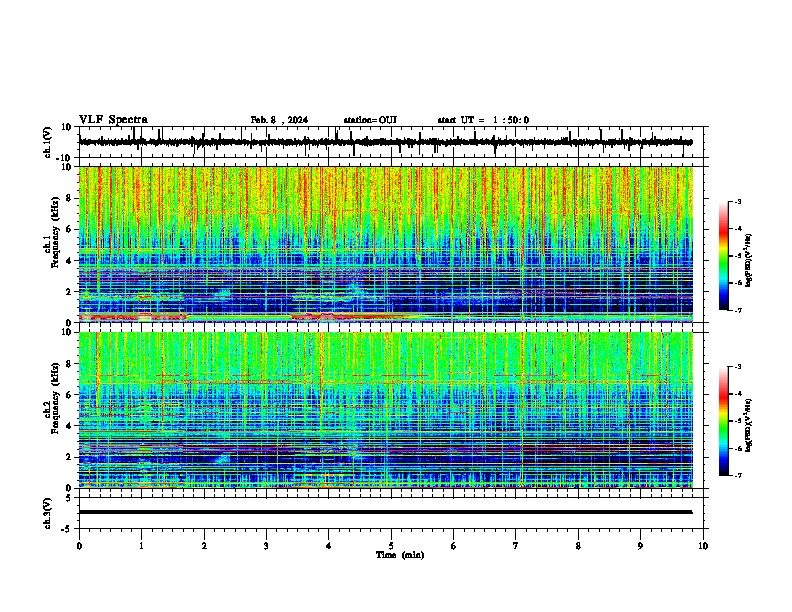Click the "8" tick on ch.2 frequency axis
Image resolution: width=792 pixels, height=612 pixels.
point(70,364)
